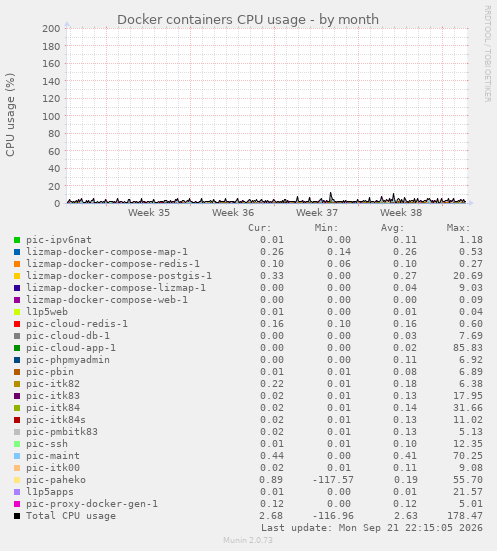The width and height of the screenshot is (497, 551).
Task: Click the magenta pic-proxy-docker-gen-1 swatch
Action: click(x=17, y=504)
